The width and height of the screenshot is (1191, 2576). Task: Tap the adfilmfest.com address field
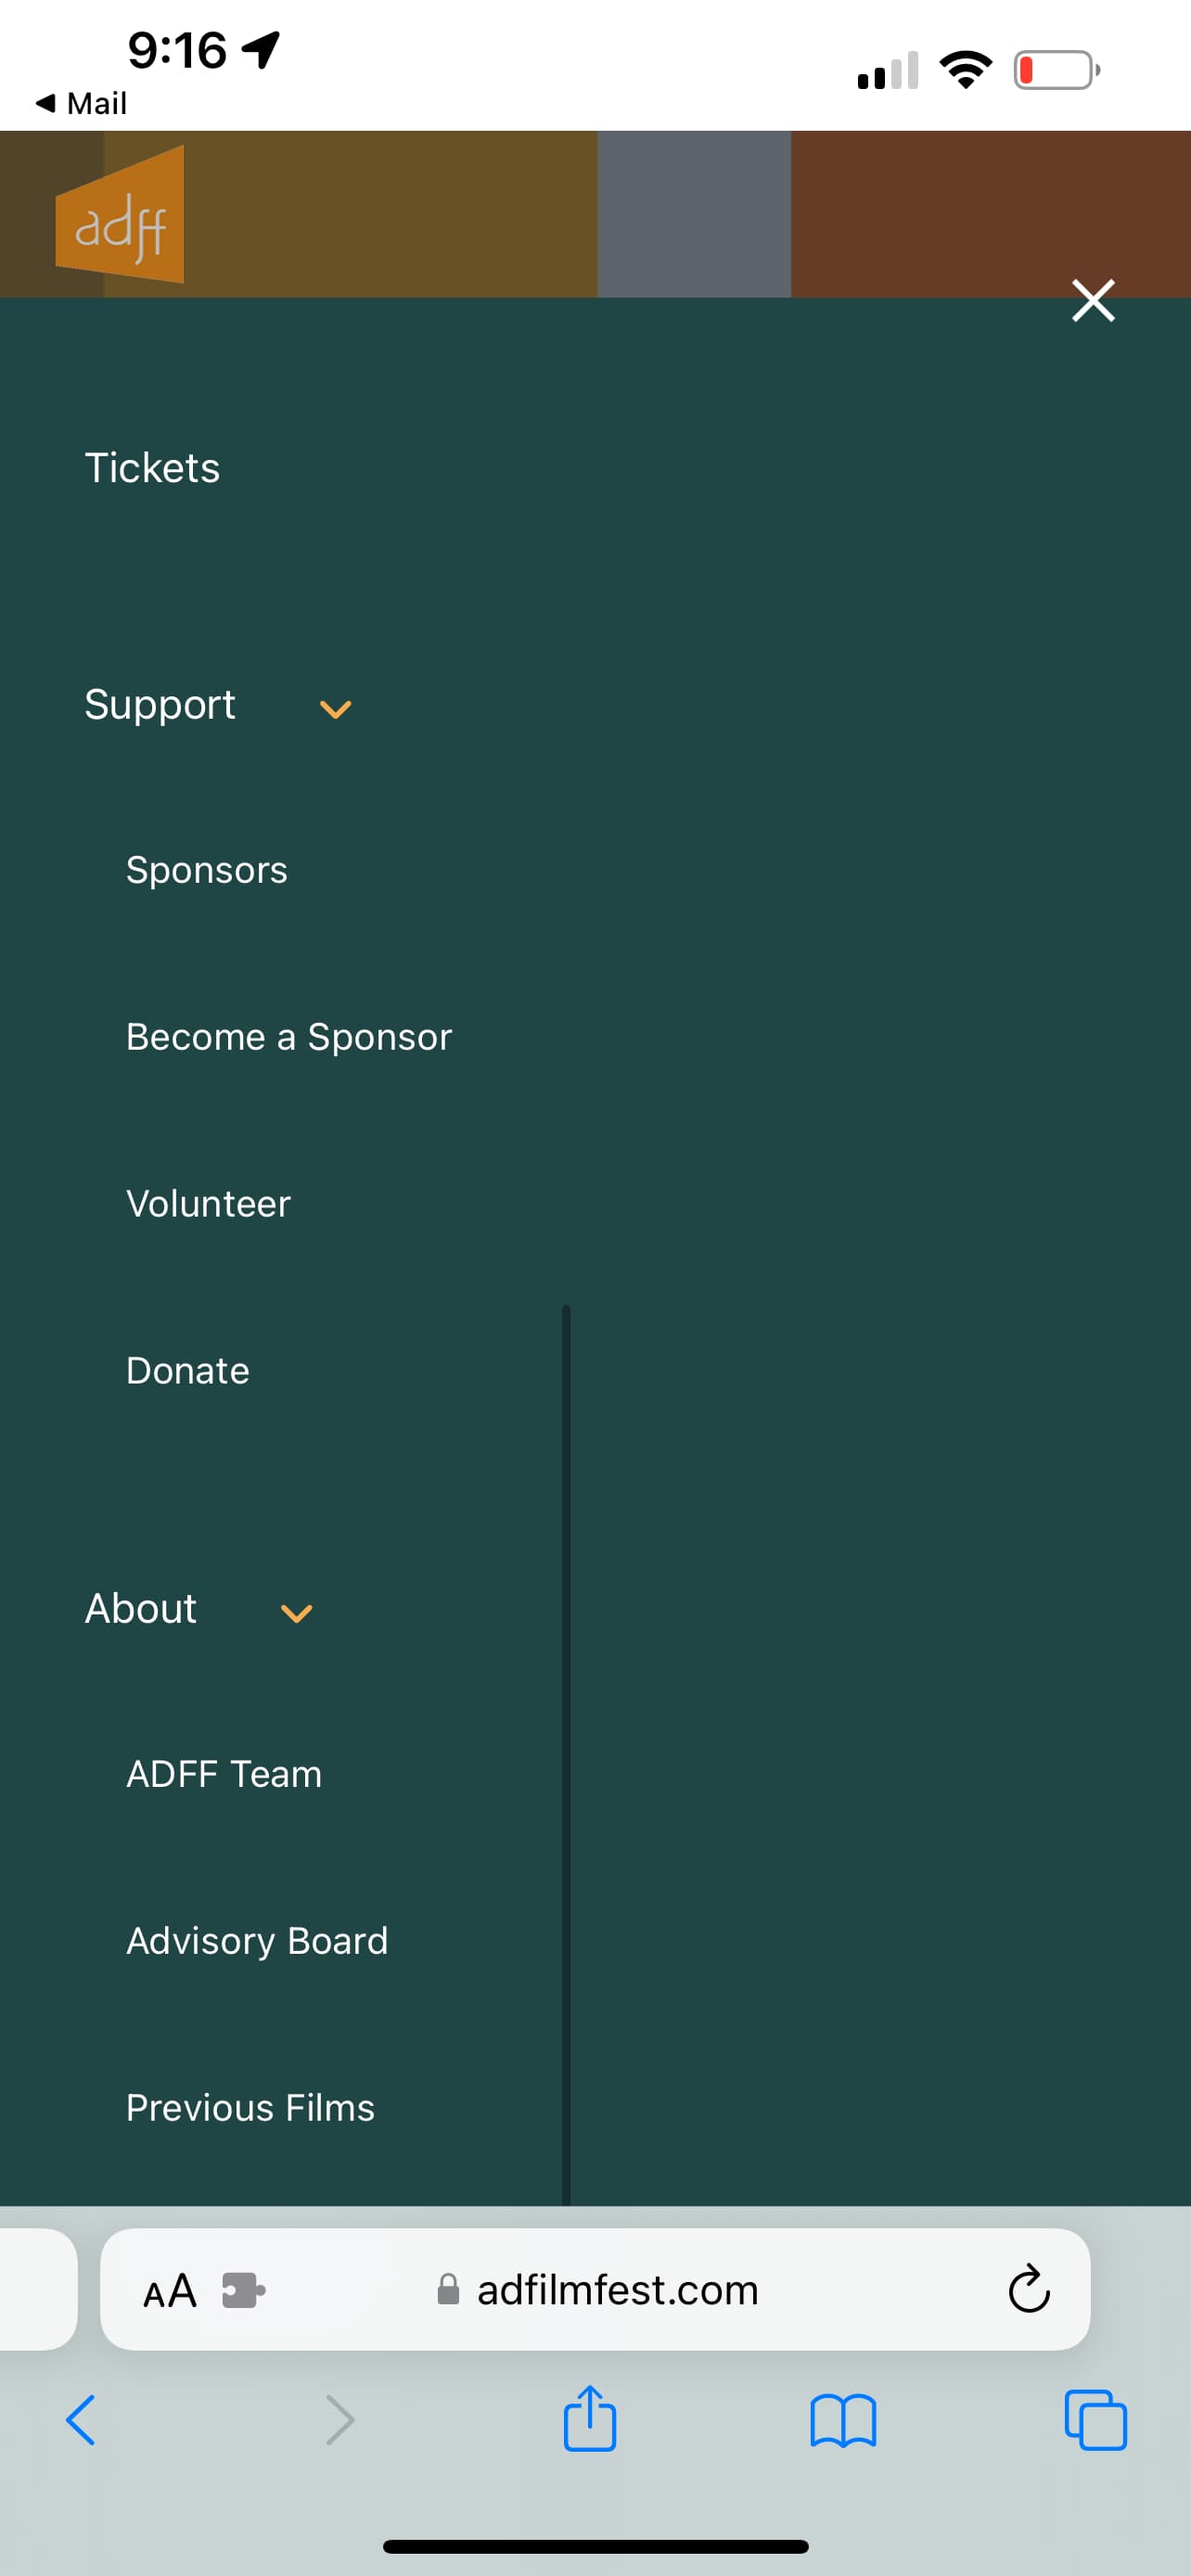tap(596, 2289)
